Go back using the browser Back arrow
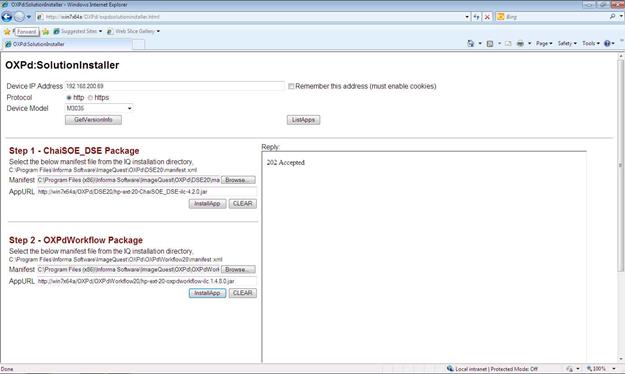 pos(7,17)
